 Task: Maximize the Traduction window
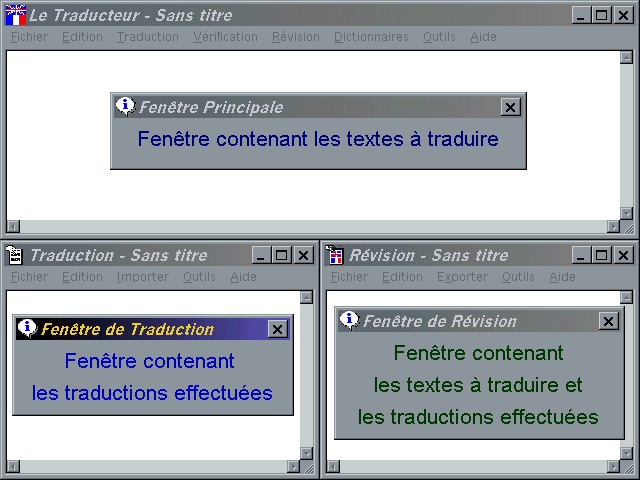pos(281,256)
